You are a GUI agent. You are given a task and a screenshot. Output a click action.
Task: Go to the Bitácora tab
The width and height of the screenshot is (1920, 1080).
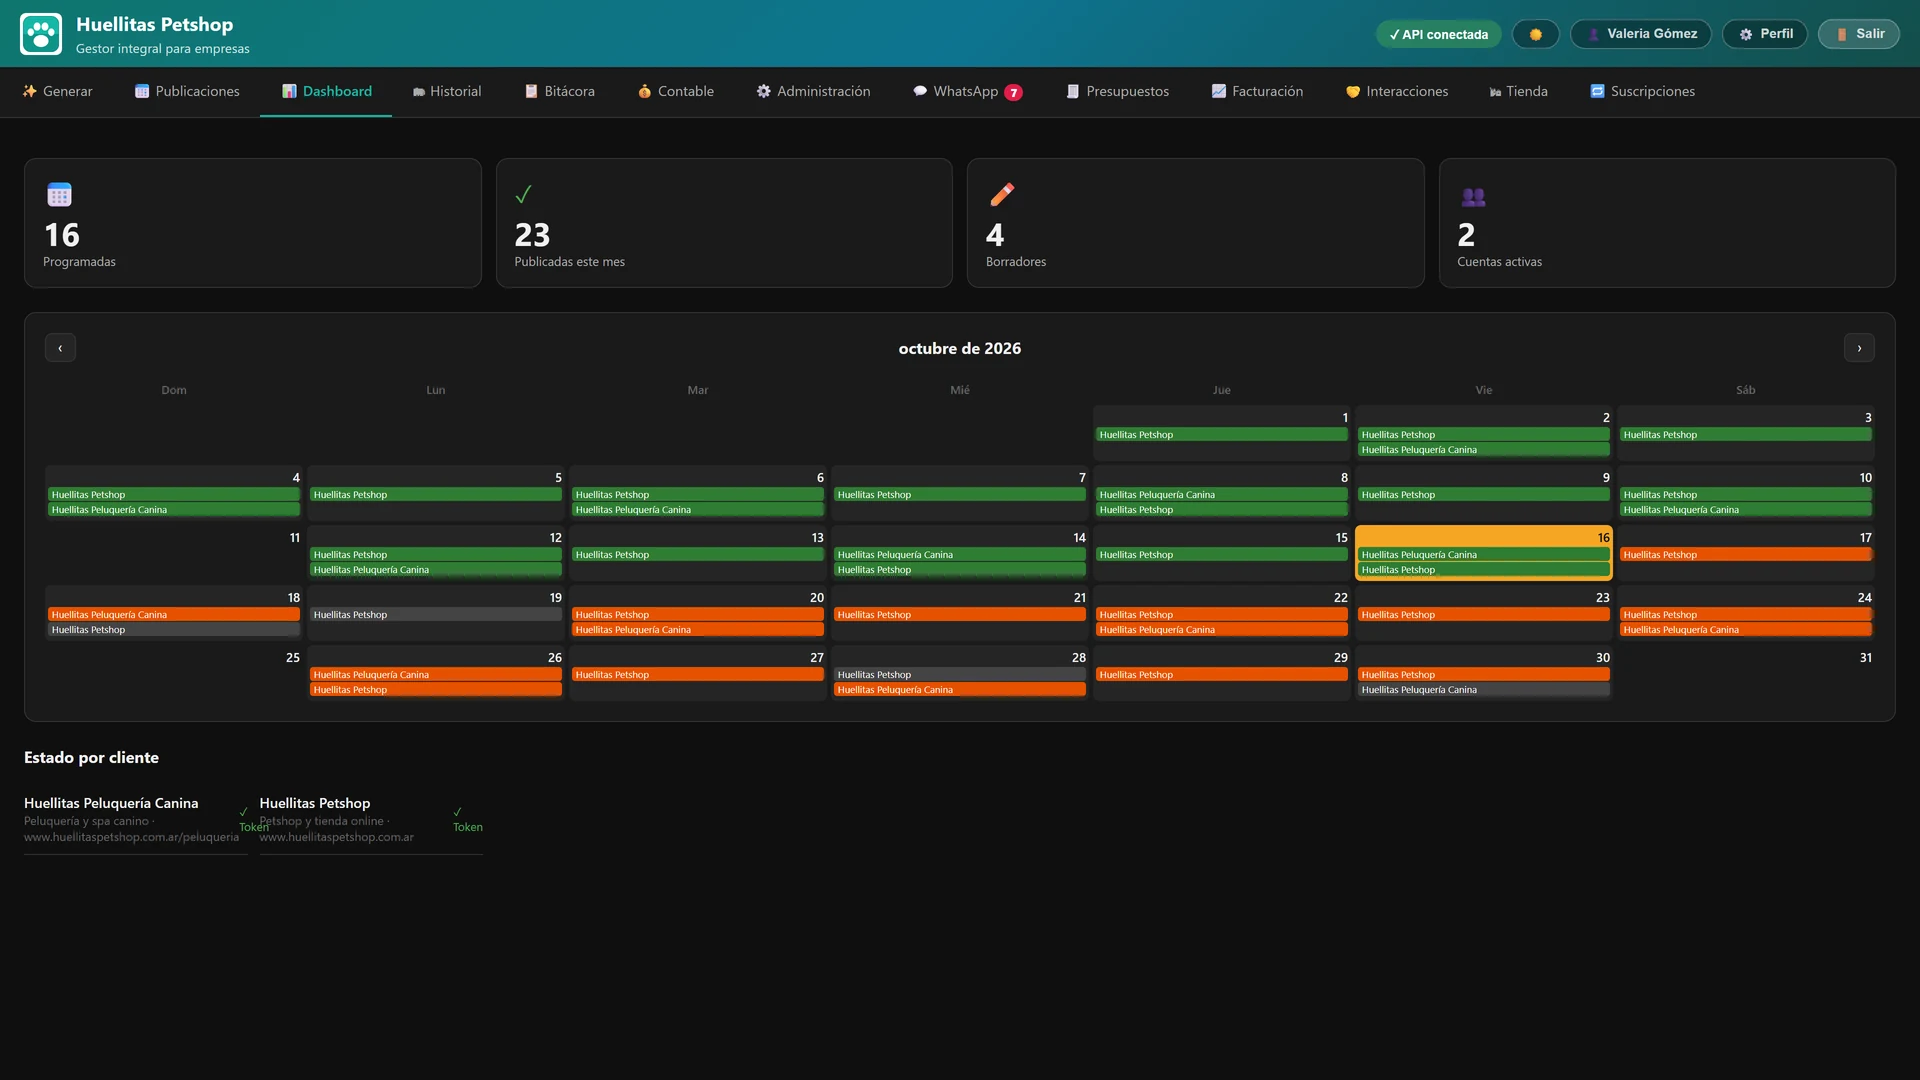click(x=559, y=91)
